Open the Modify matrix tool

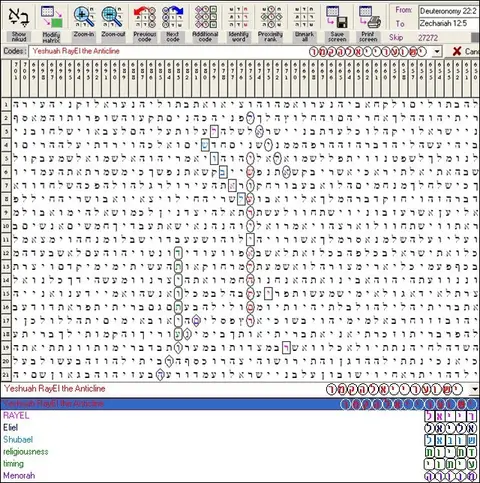(x=51, y=17)
